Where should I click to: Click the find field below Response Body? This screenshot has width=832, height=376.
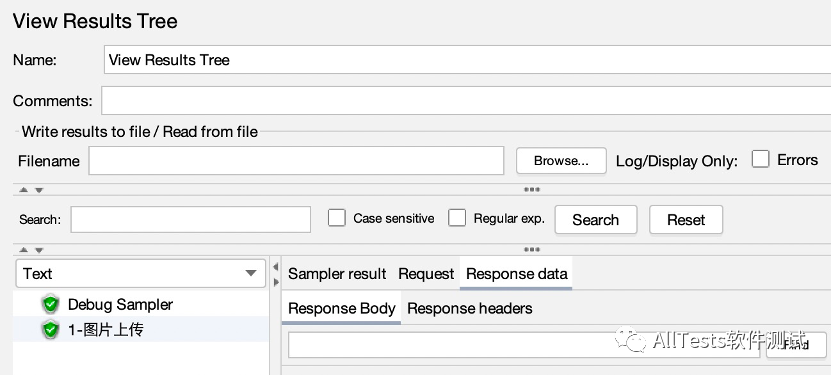[x=524, y=345]
